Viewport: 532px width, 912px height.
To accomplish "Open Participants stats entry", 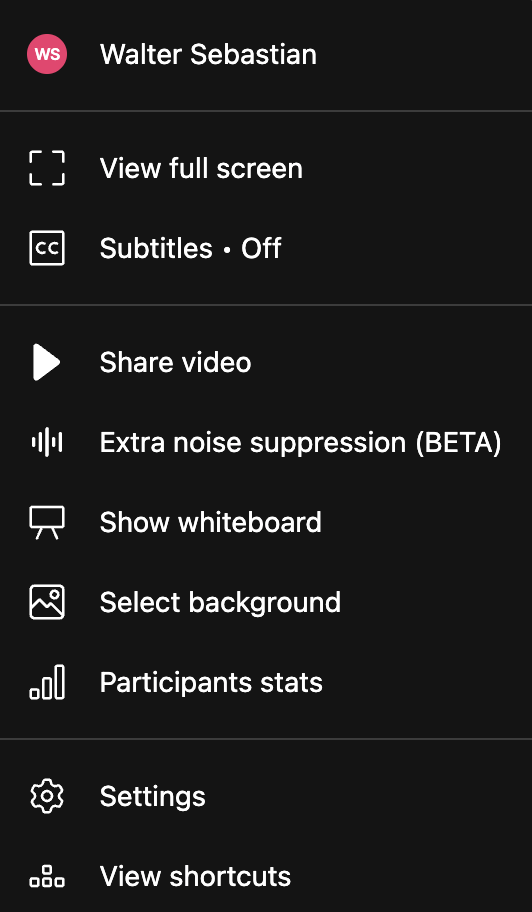I will click(266, 682).
